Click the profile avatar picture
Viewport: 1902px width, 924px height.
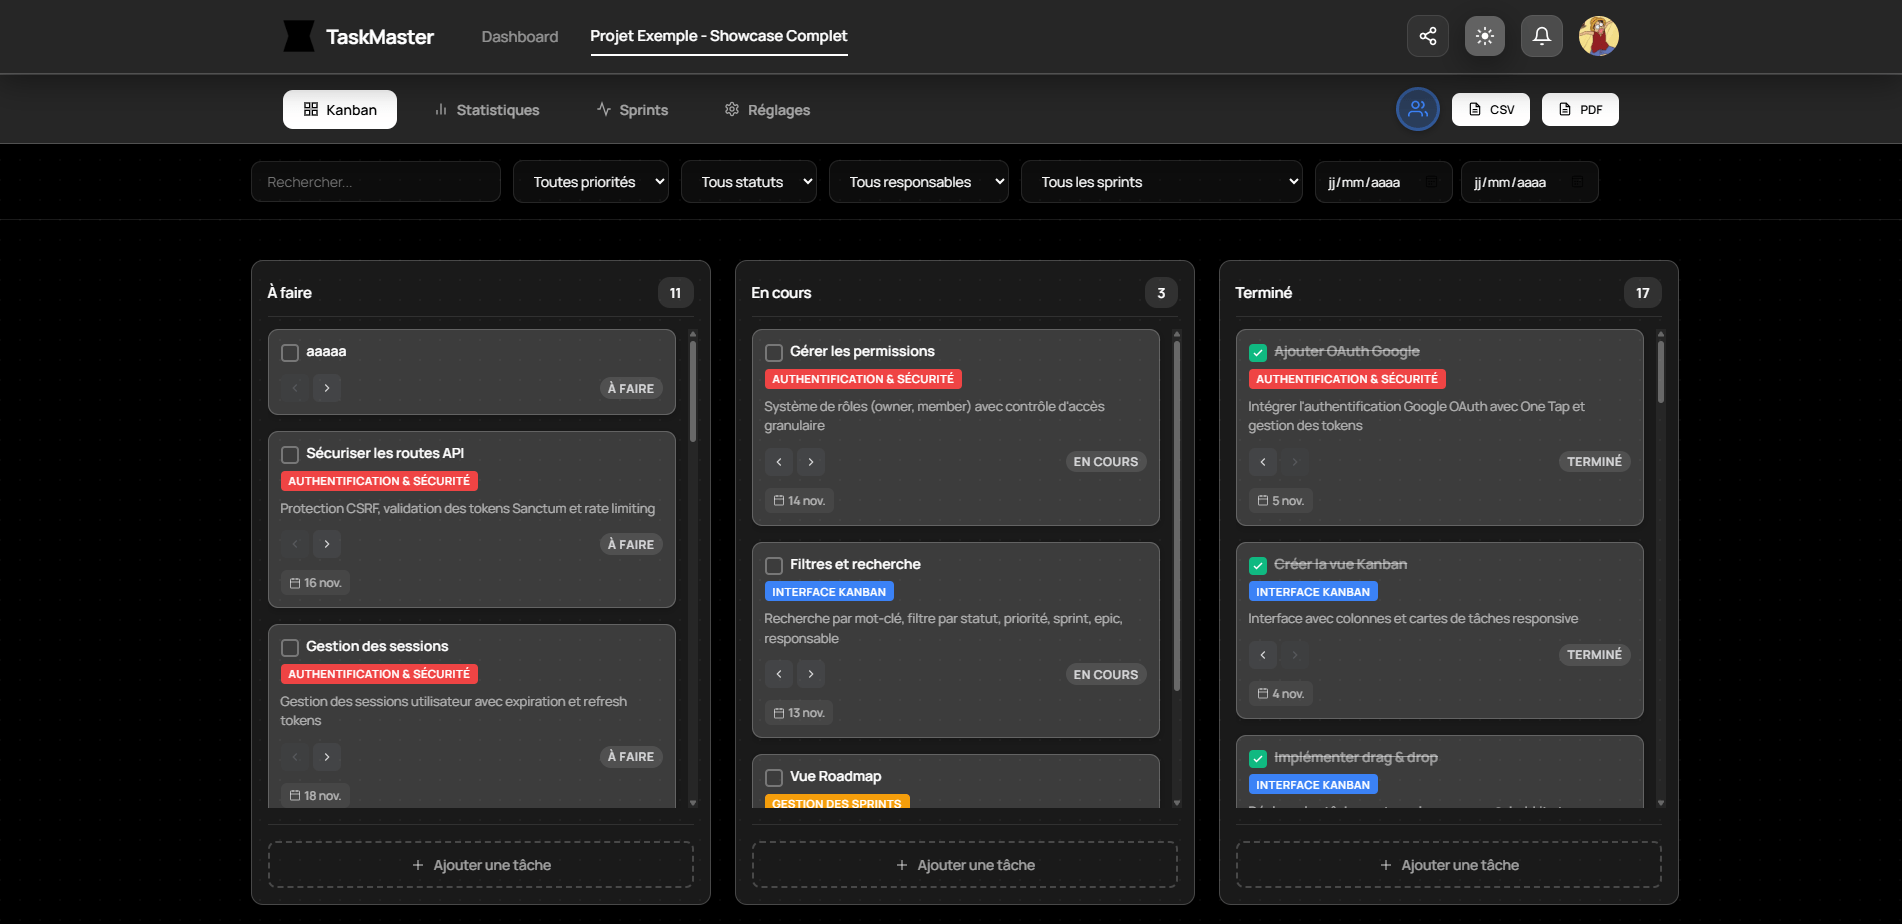pyautogui.click(x=1598, y=35)
